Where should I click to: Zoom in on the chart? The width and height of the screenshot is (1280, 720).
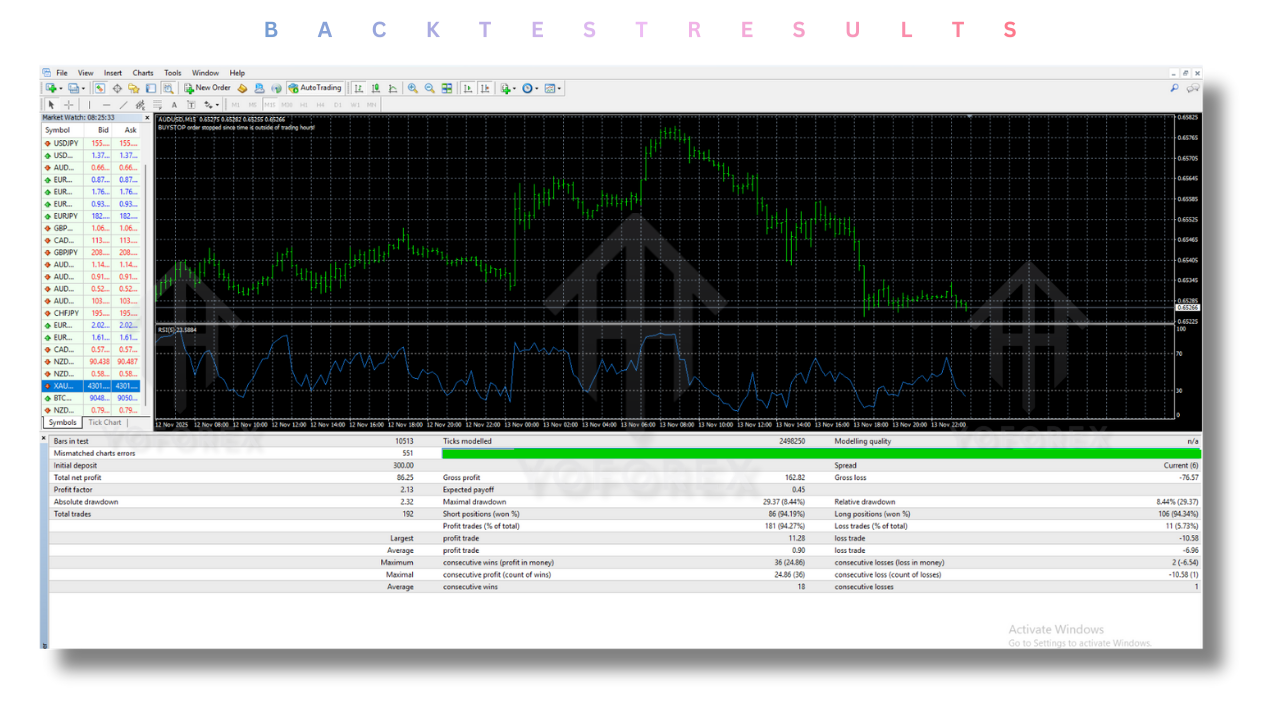pos(412,88)
